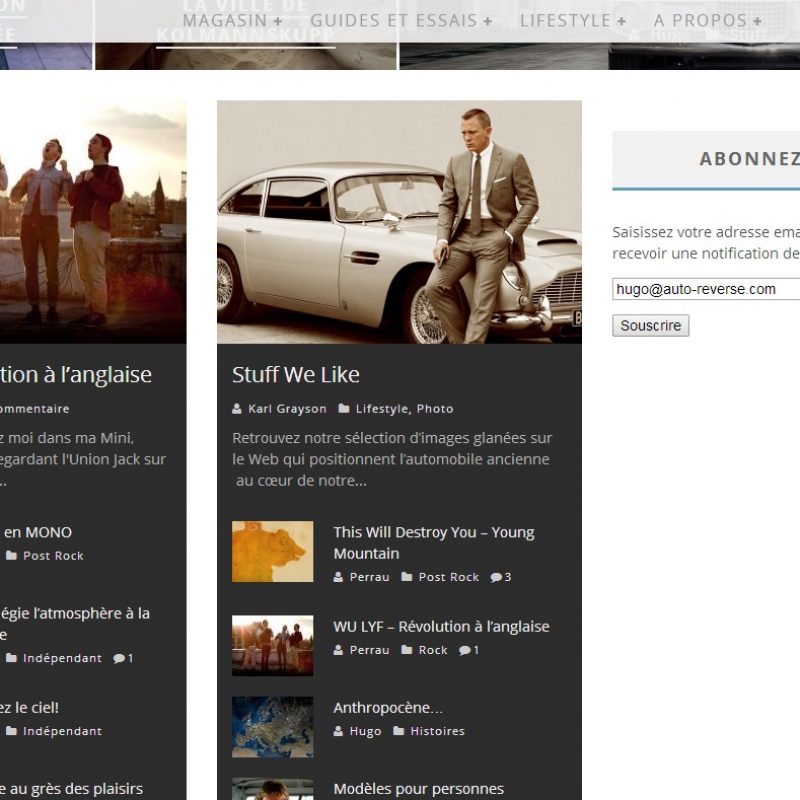Expand the MAGASIN menu
The image size is (800, 800).
232,20
